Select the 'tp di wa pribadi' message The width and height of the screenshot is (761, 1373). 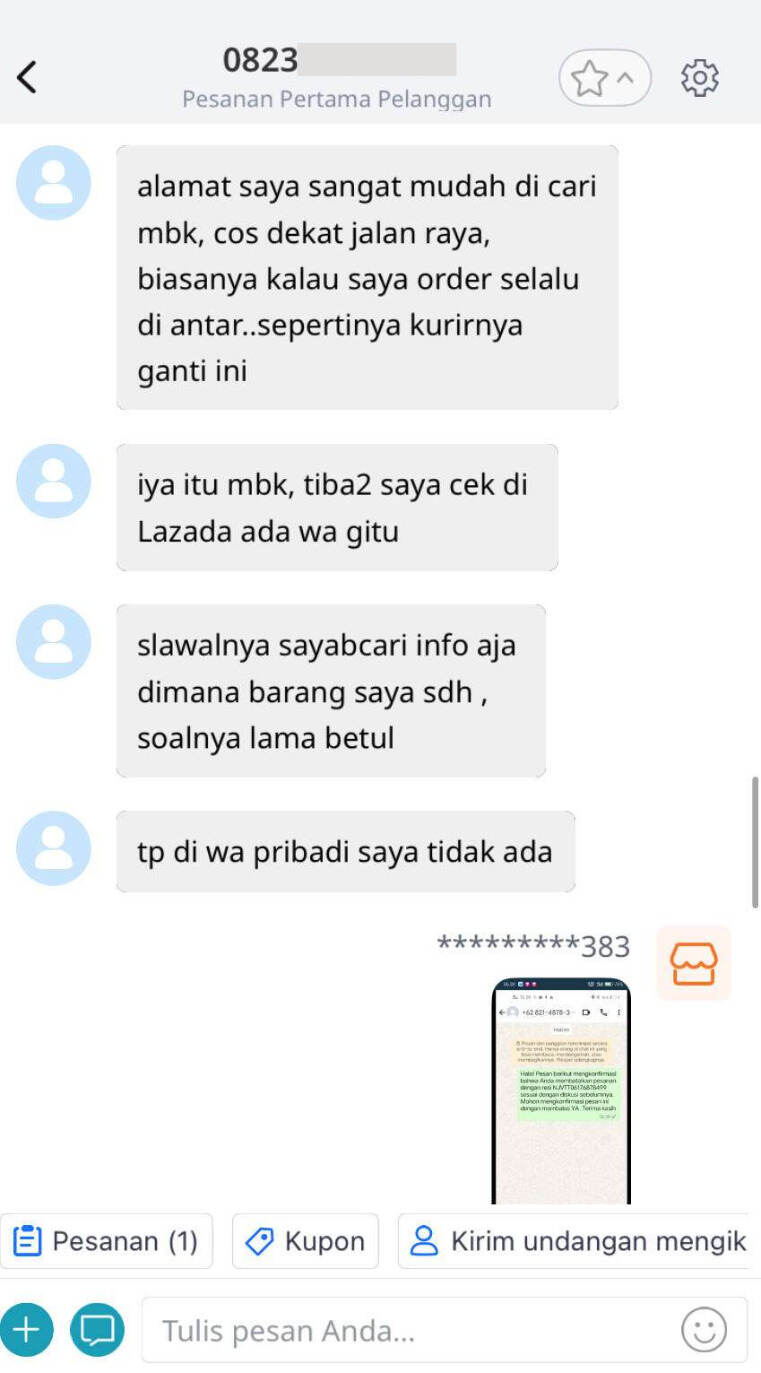(345, 852)
